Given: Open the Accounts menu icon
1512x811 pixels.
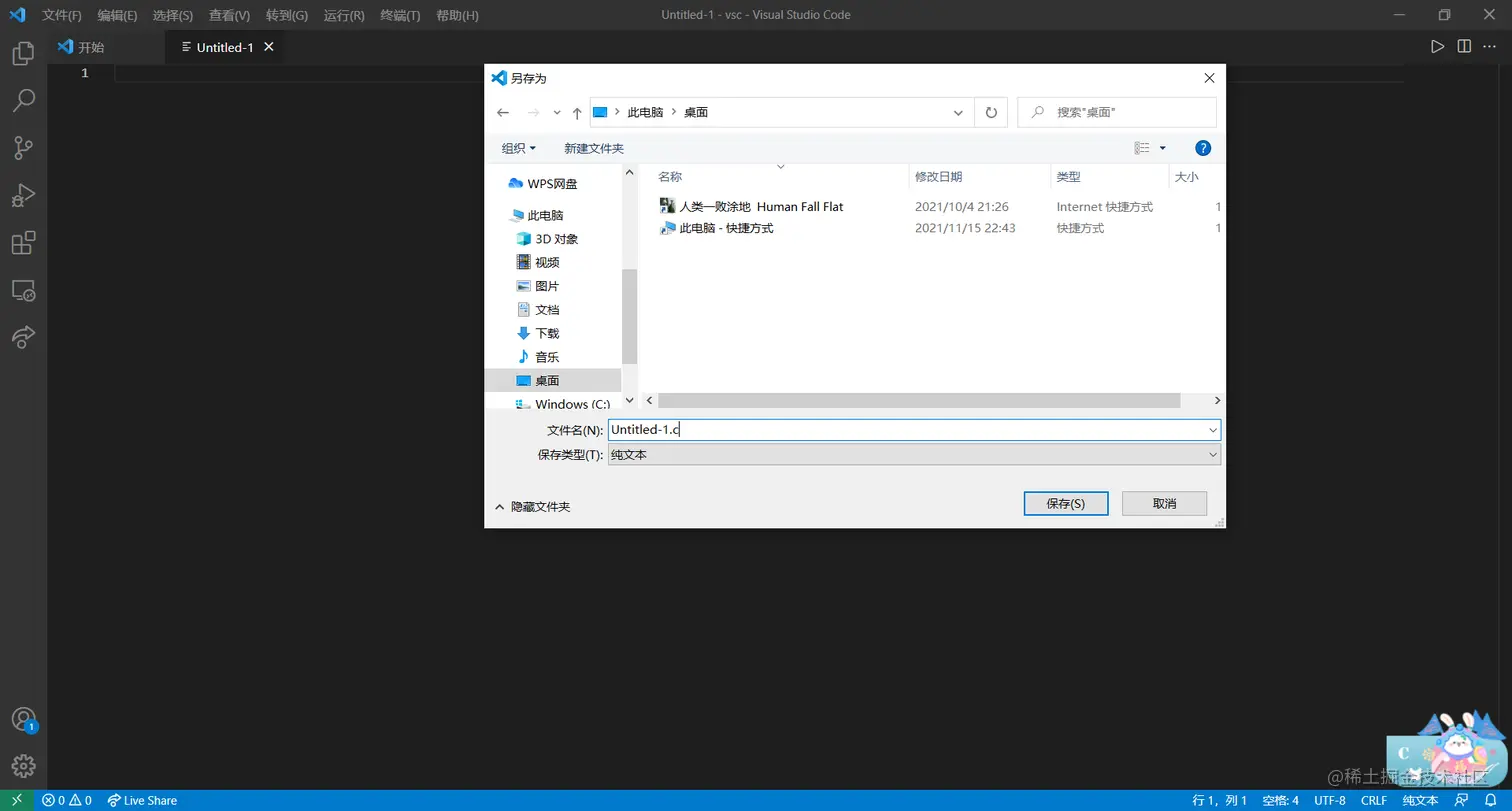Looking at the screenshot, I should click(x=23, y=720).
